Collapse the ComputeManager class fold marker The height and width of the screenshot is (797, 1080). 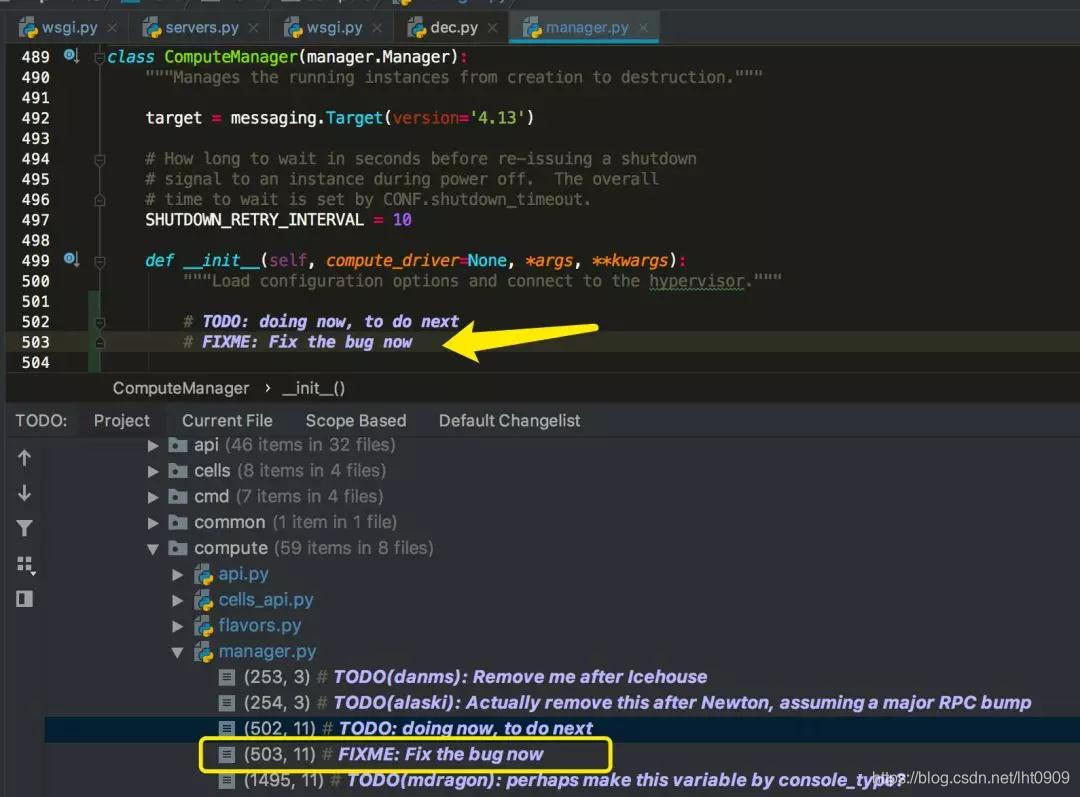coord(100,57)
